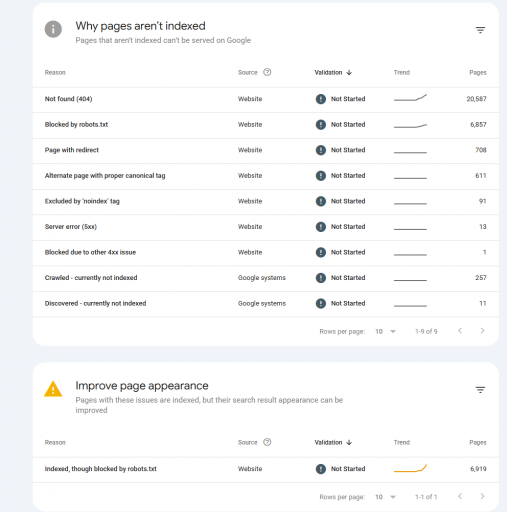
Task: Open filter icon for Improve page appearance
Action: click(480, 390)
